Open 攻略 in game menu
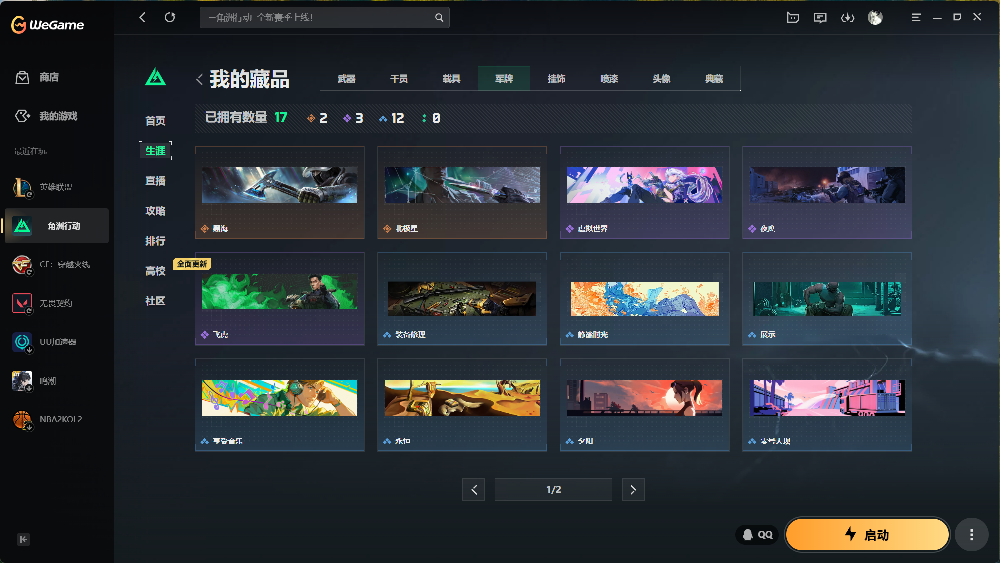This screenshot has width=1000, height=563. [155, 210]
